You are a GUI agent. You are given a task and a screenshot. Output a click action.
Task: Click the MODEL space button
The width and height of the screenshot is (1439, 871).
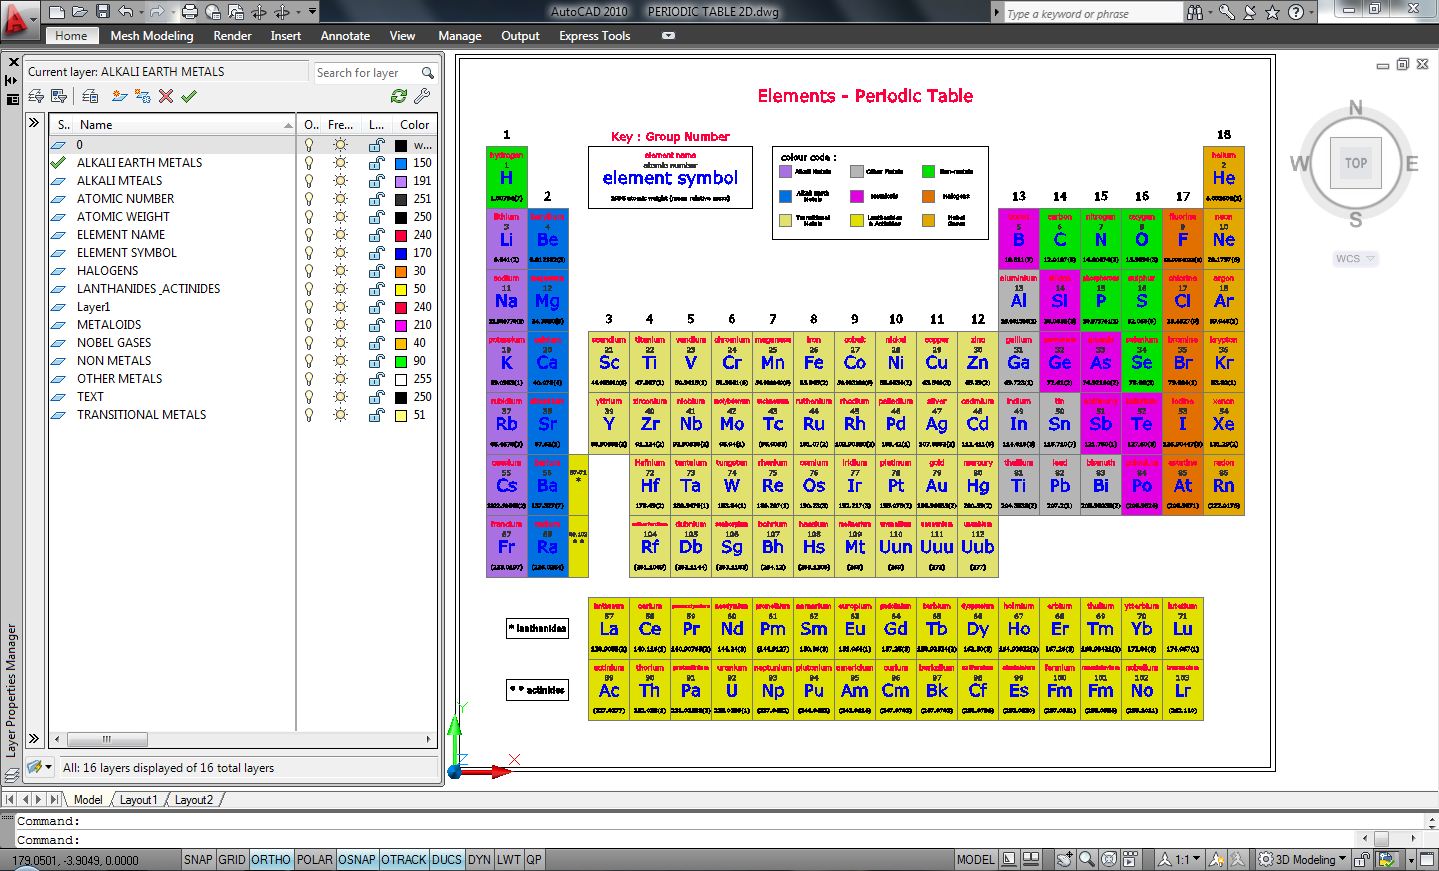[975, 859]
